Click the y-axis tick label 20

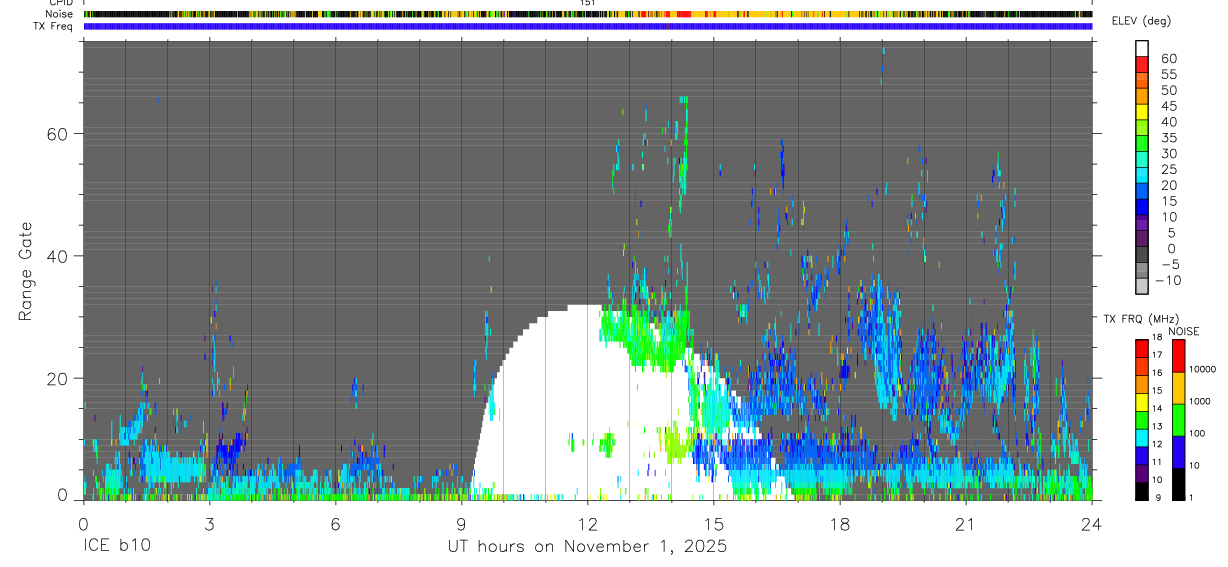(x=59, y=378)
